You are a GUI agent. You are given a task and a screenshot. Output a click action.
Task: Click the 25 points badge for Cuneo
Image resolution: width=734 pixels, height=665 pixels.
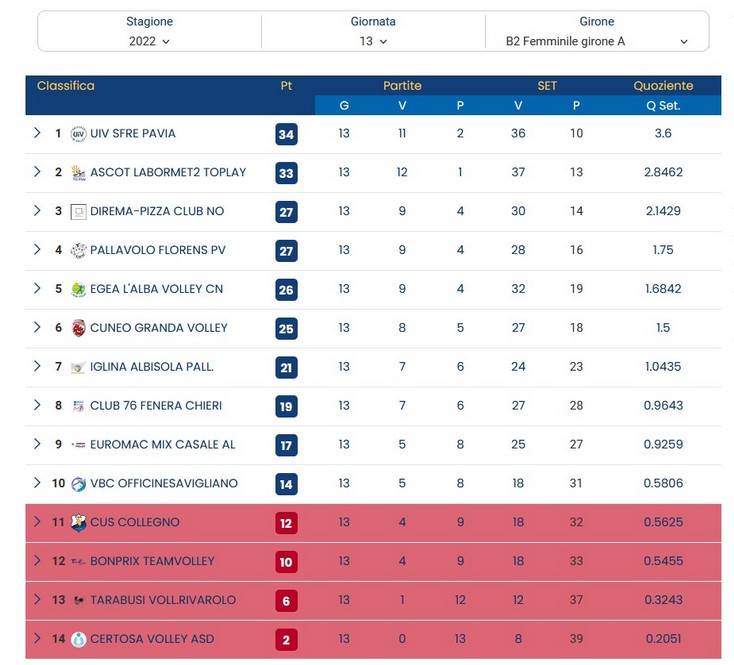coord(286,329)
